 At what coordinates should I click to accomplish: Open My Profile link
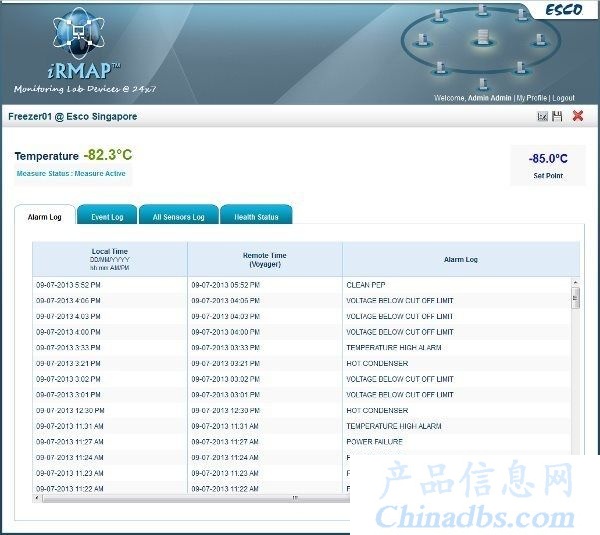(x=532, y=98)
